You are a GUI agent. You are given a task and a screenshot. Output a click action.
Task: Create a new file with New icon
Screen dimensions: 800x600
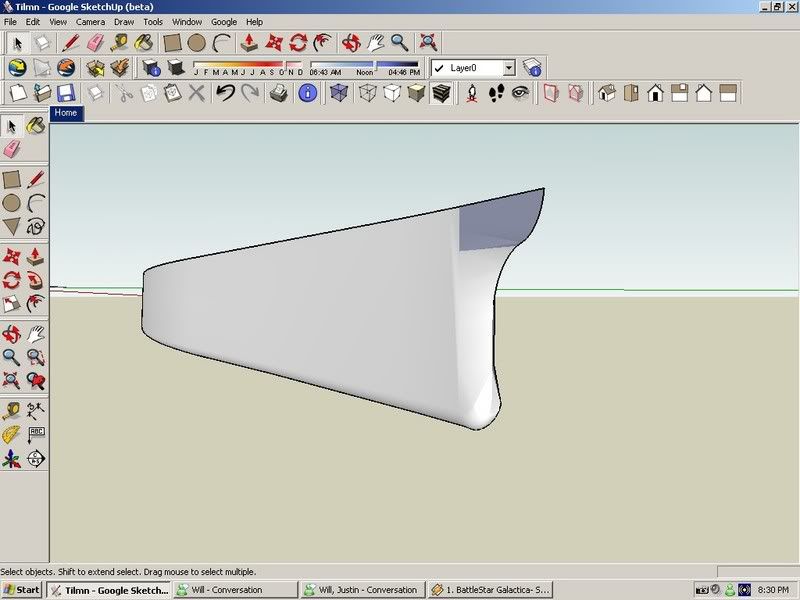pyautogui.click(x=18, y=93)
